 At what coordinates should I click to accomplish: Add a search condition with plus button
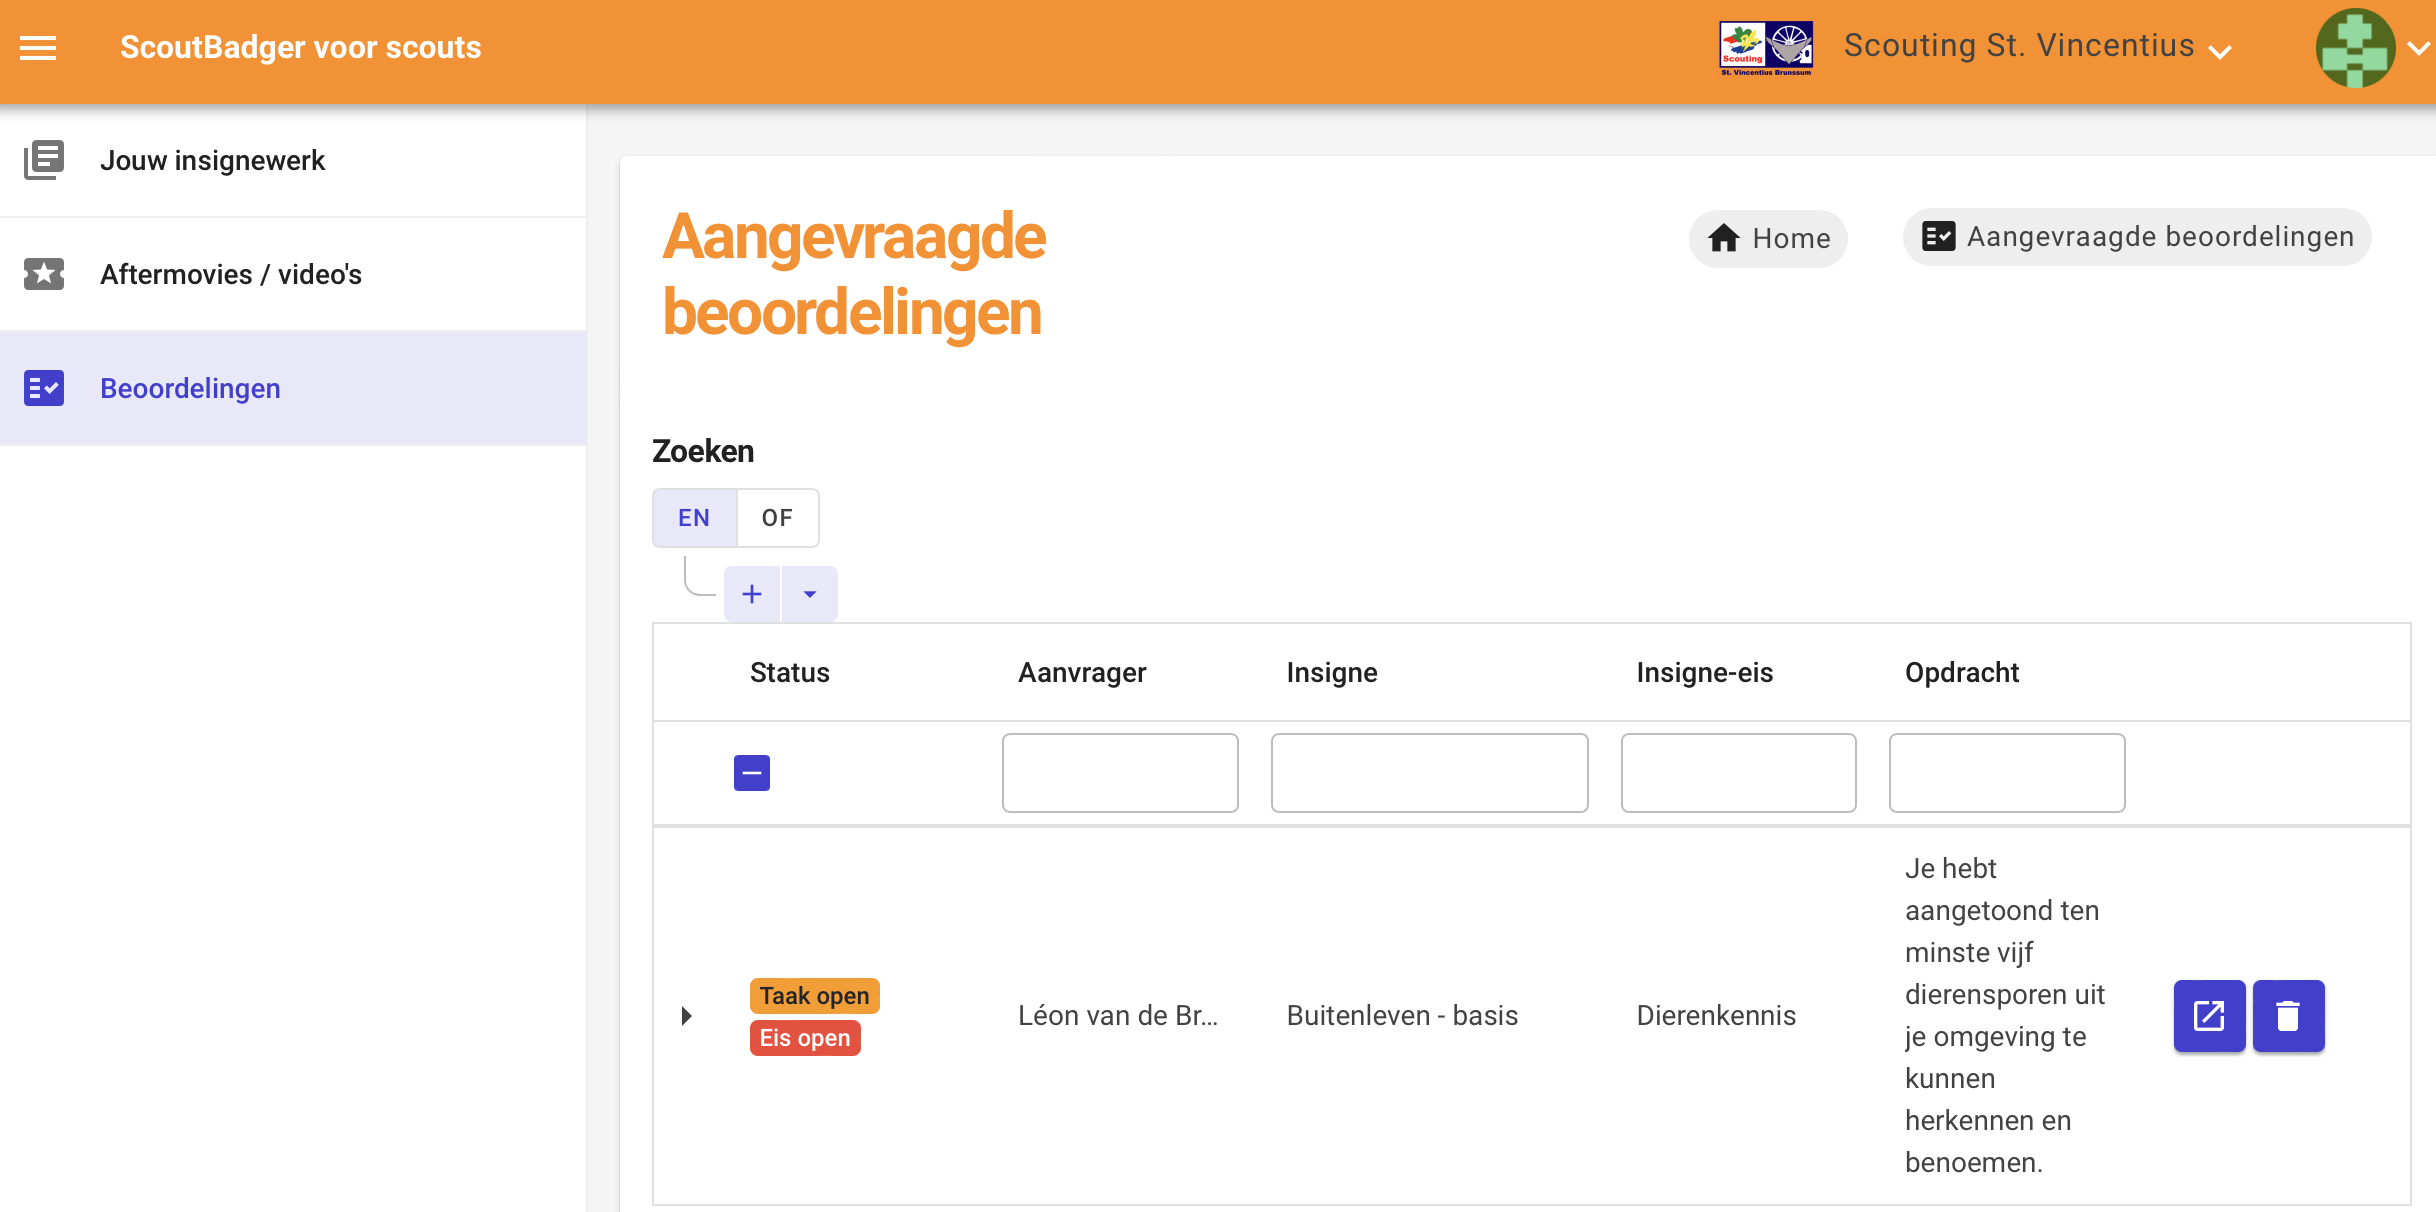click(x=752, y=594)
